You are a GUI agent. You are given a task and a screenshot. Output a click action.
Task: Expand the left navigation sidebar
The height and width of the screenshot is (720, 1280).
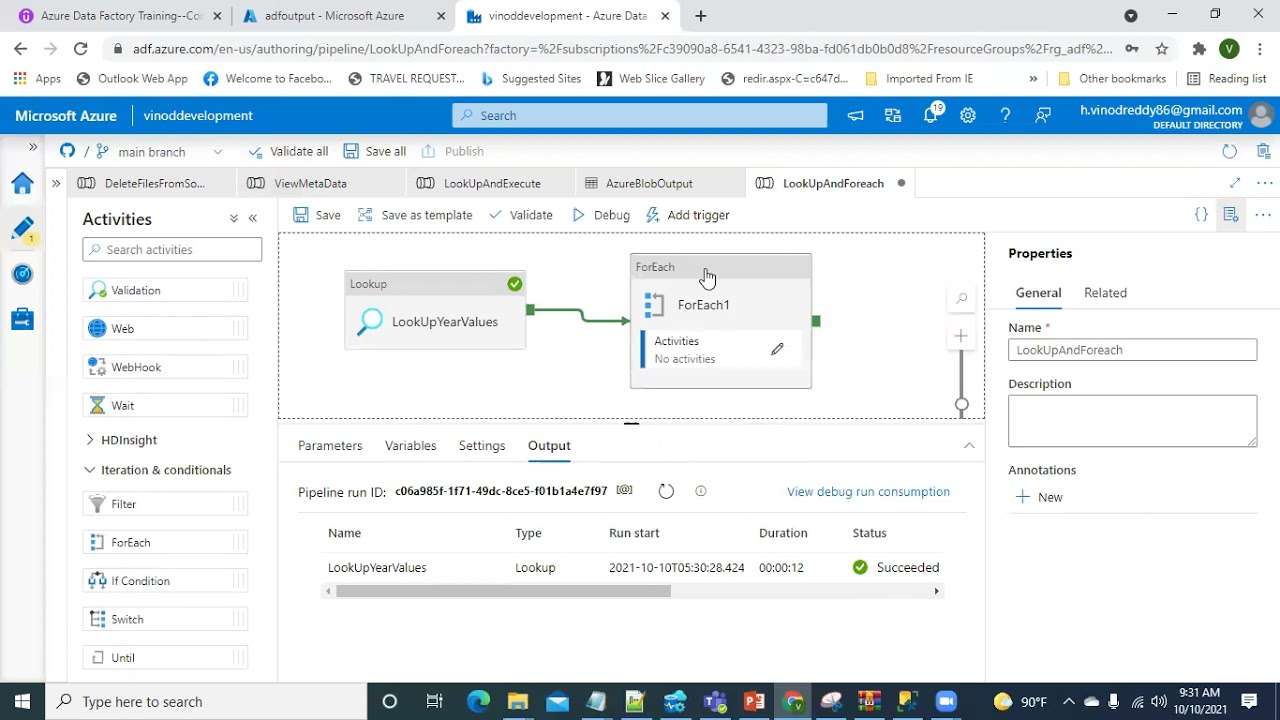point(33,147)
